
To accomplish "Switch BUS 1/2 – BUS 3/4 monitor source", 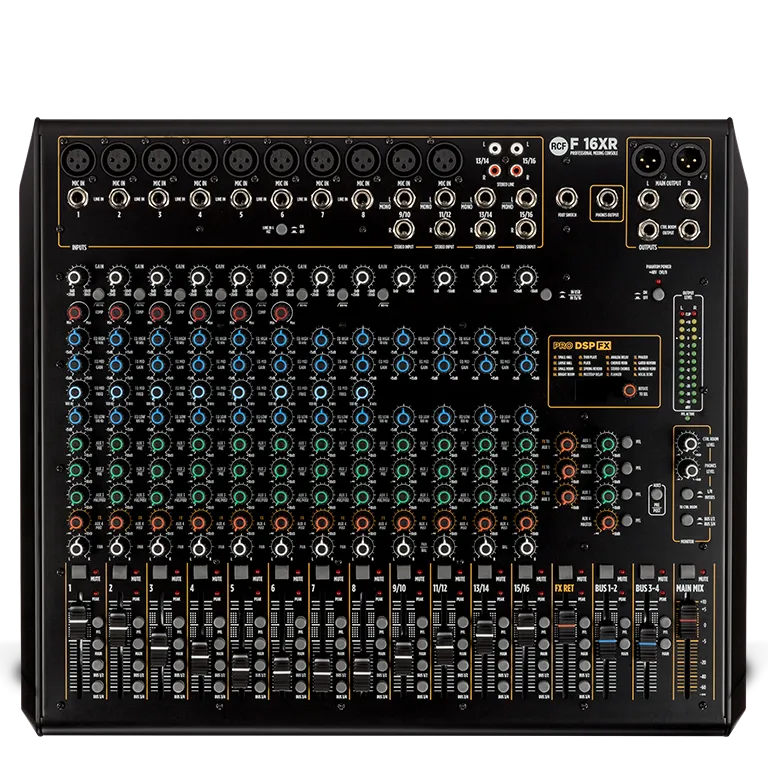I will pos(688,520).
